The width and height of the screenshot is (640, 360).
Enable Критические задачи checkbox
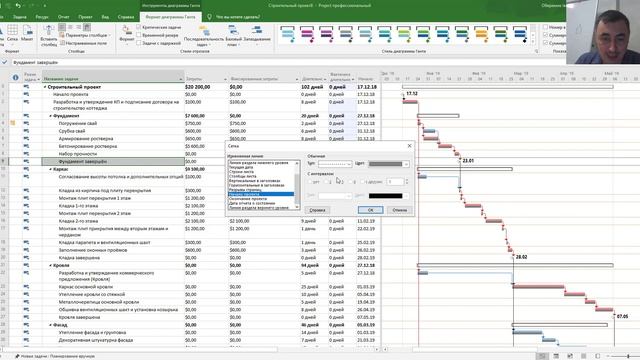pos(139,27)
